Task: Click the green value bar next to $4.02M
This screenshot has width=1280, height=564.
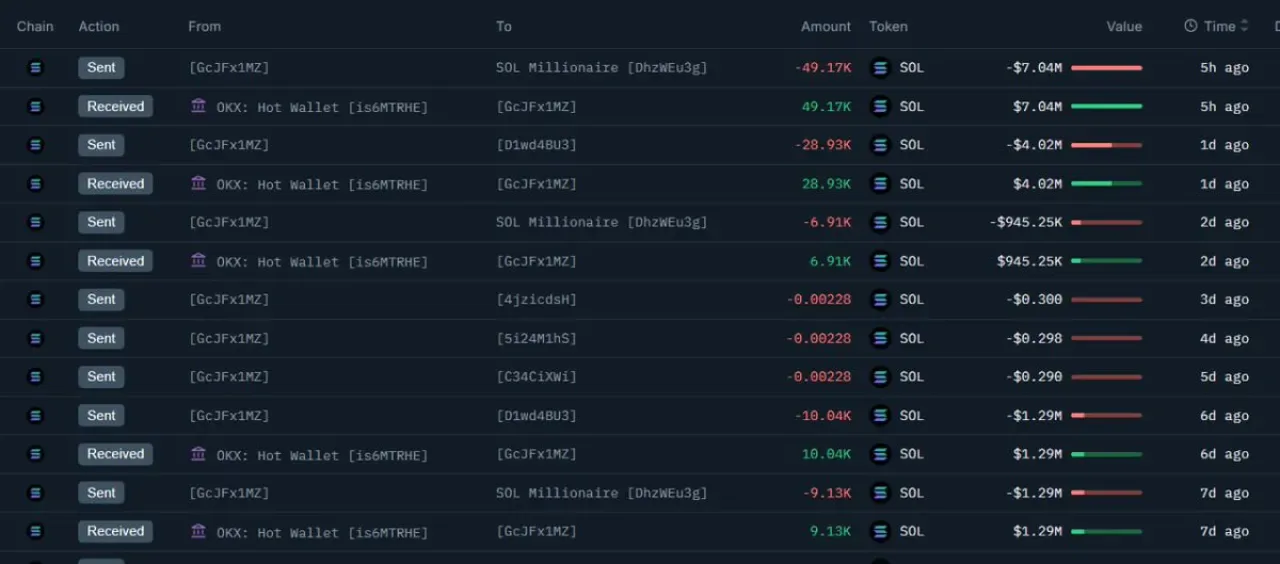Action: [x=1106, y=184]
